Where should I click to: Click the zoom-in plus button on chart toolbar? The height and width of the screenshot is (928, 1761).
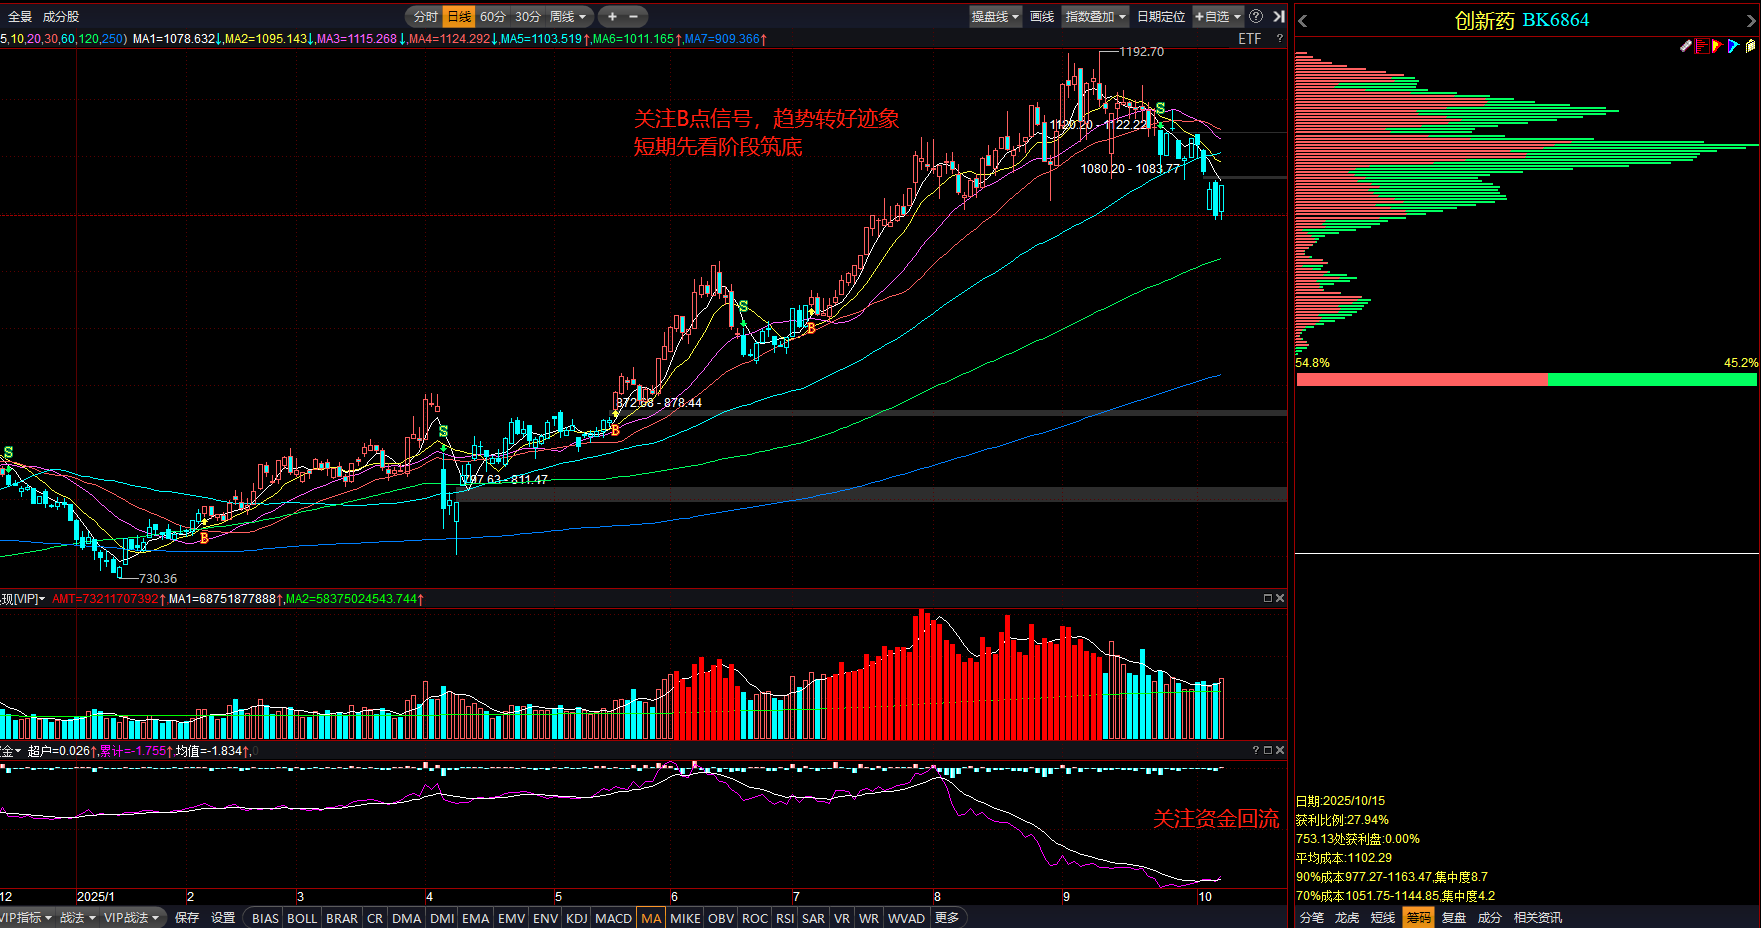click(612, 17)
